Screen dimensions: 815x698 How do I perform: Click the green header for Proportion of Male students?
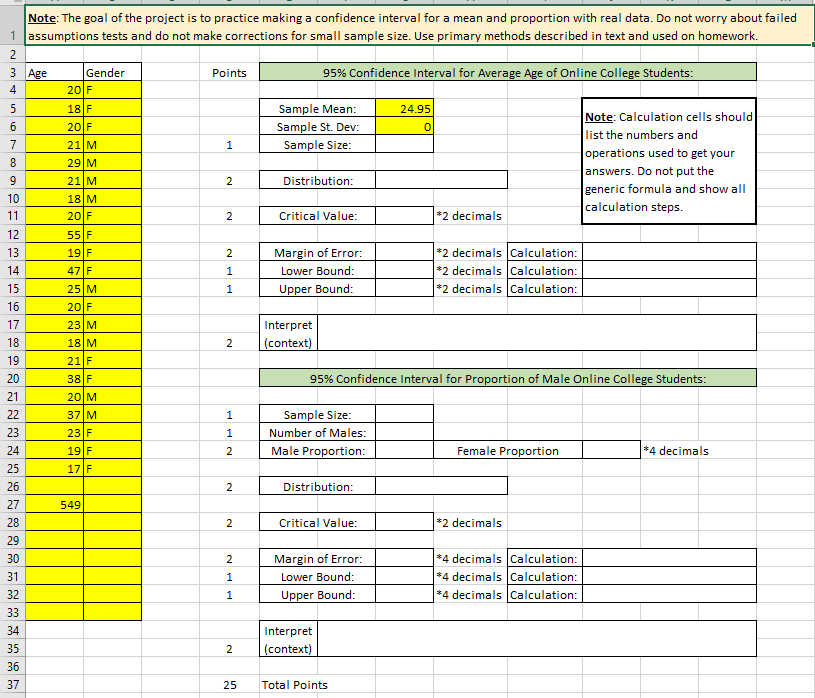tap(508, 378)
